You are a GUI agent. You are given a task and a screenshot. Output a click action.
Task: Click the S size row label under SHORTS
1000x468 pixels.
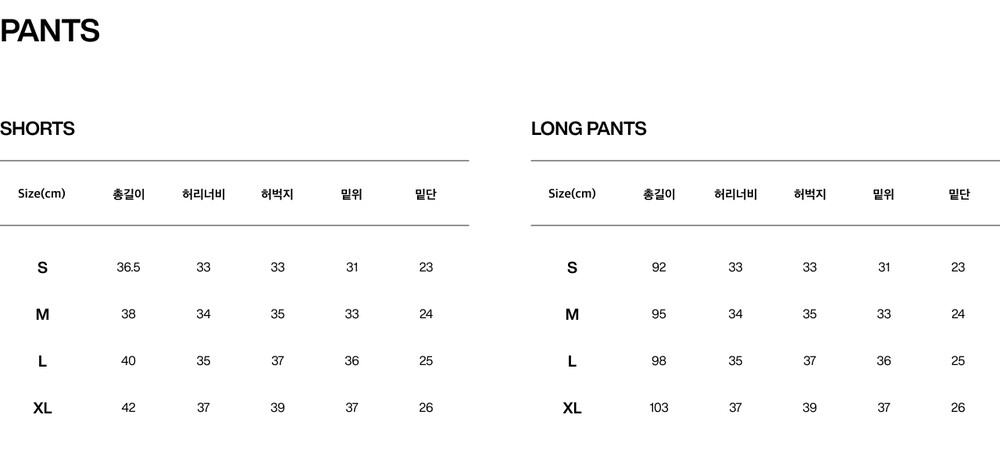[42, 267]
